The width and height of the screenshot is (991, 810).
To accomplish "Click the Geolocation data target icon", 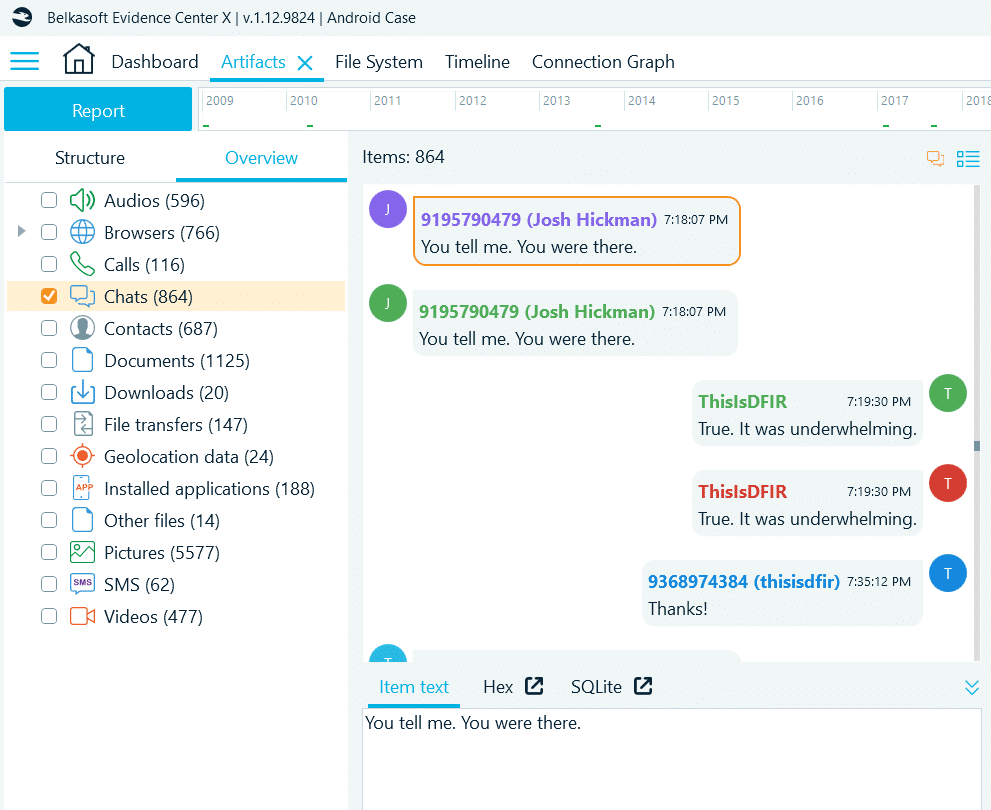I will (82, 457).
